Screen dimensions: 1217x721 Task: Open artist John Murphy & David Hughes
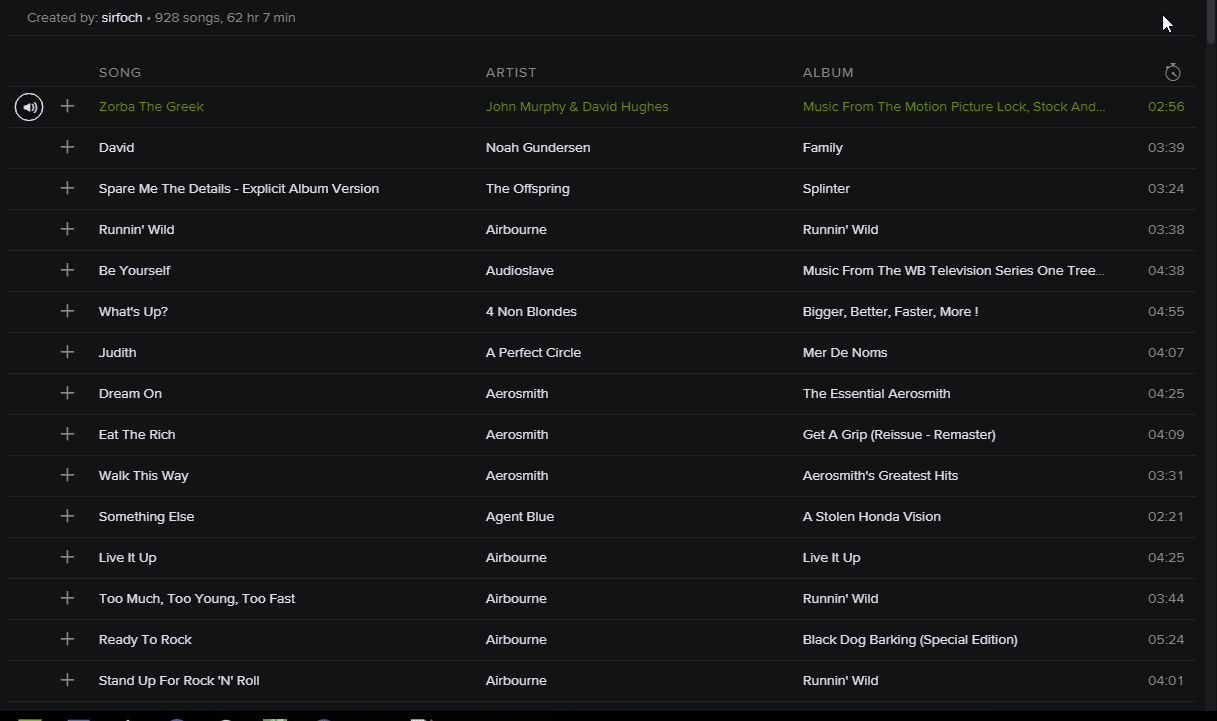(577, 106)
